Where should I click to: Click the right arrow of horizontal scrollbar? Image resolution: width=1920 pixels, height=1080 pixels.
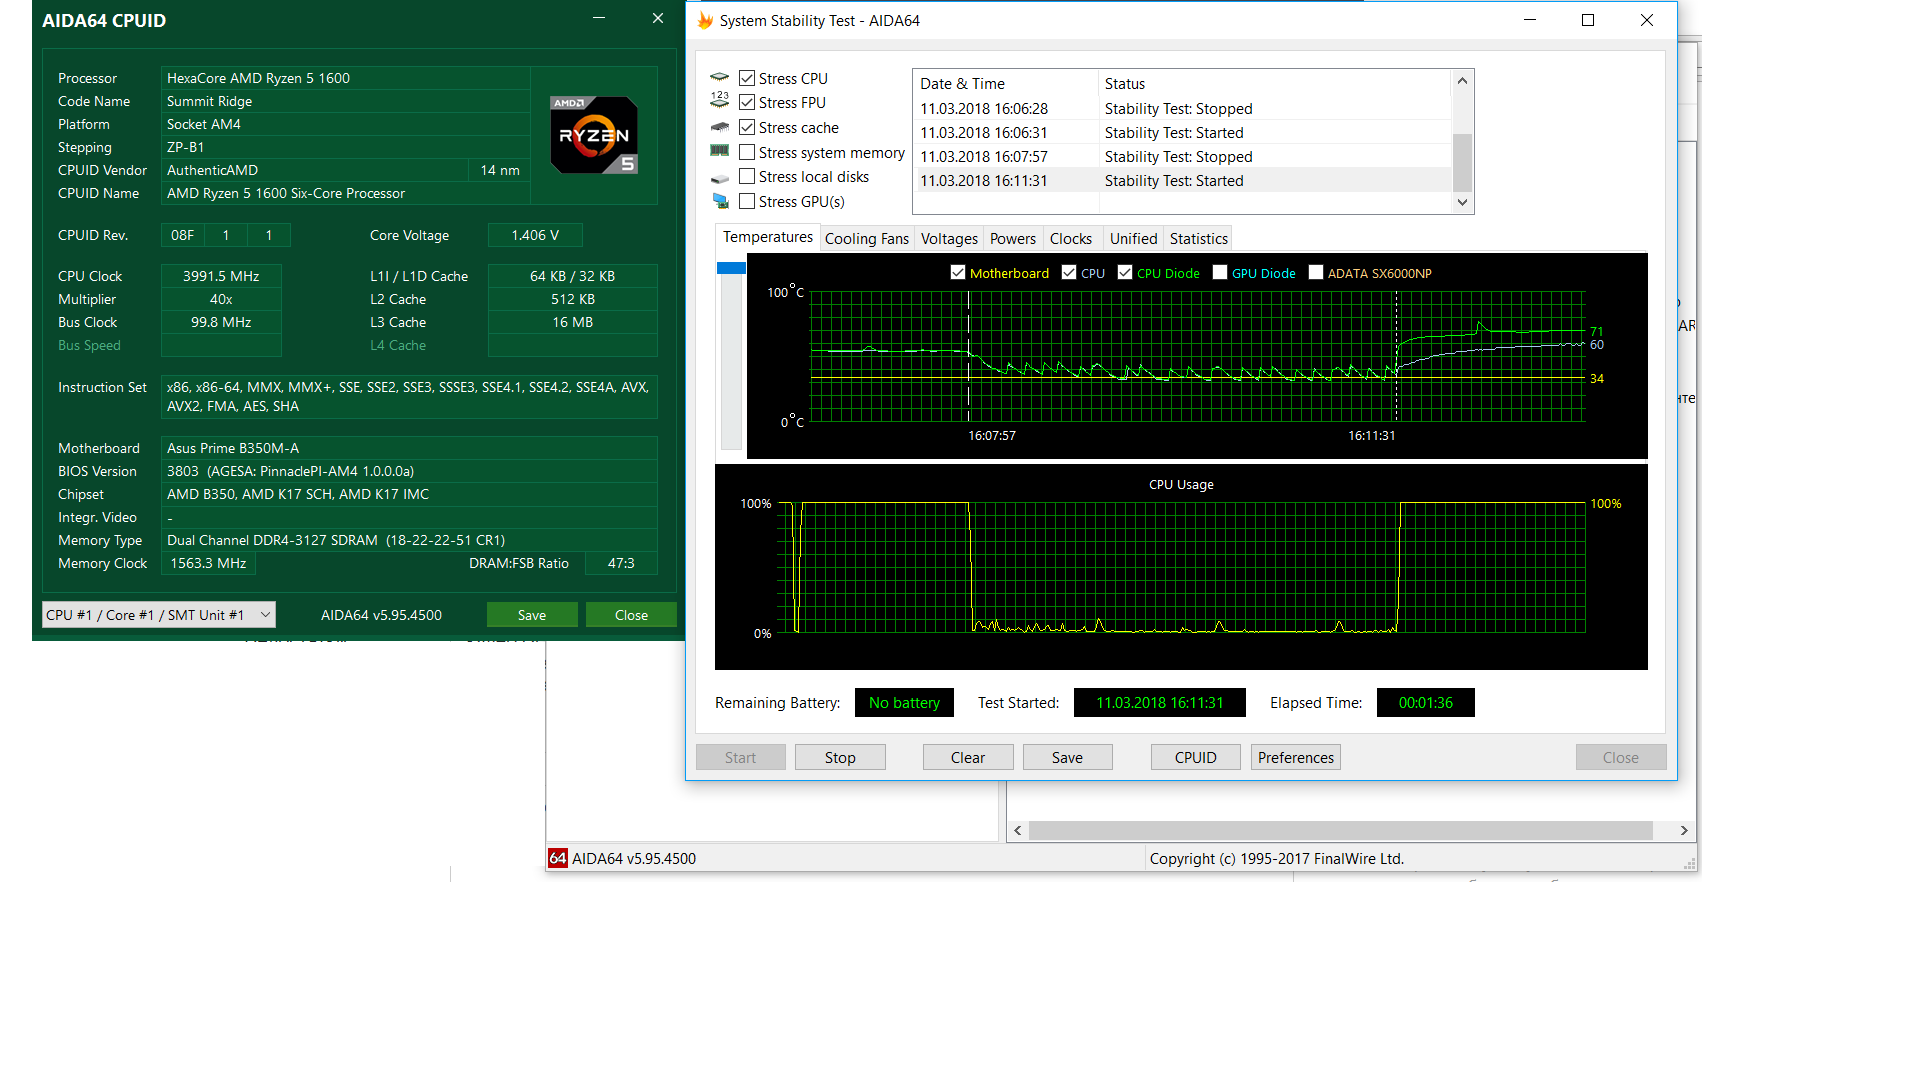(1684, 830)
